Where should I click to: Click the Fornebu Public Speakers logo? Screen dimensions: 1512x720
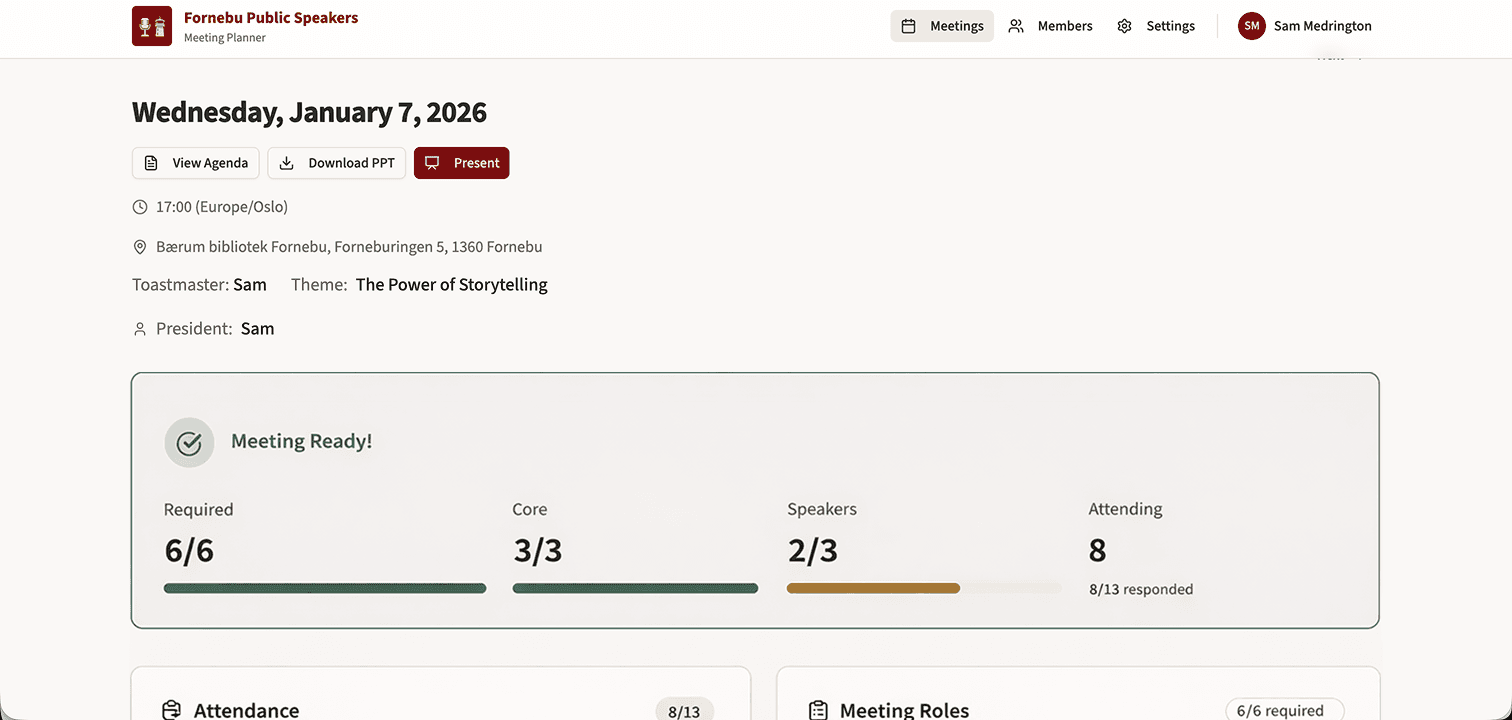point(151,25)
